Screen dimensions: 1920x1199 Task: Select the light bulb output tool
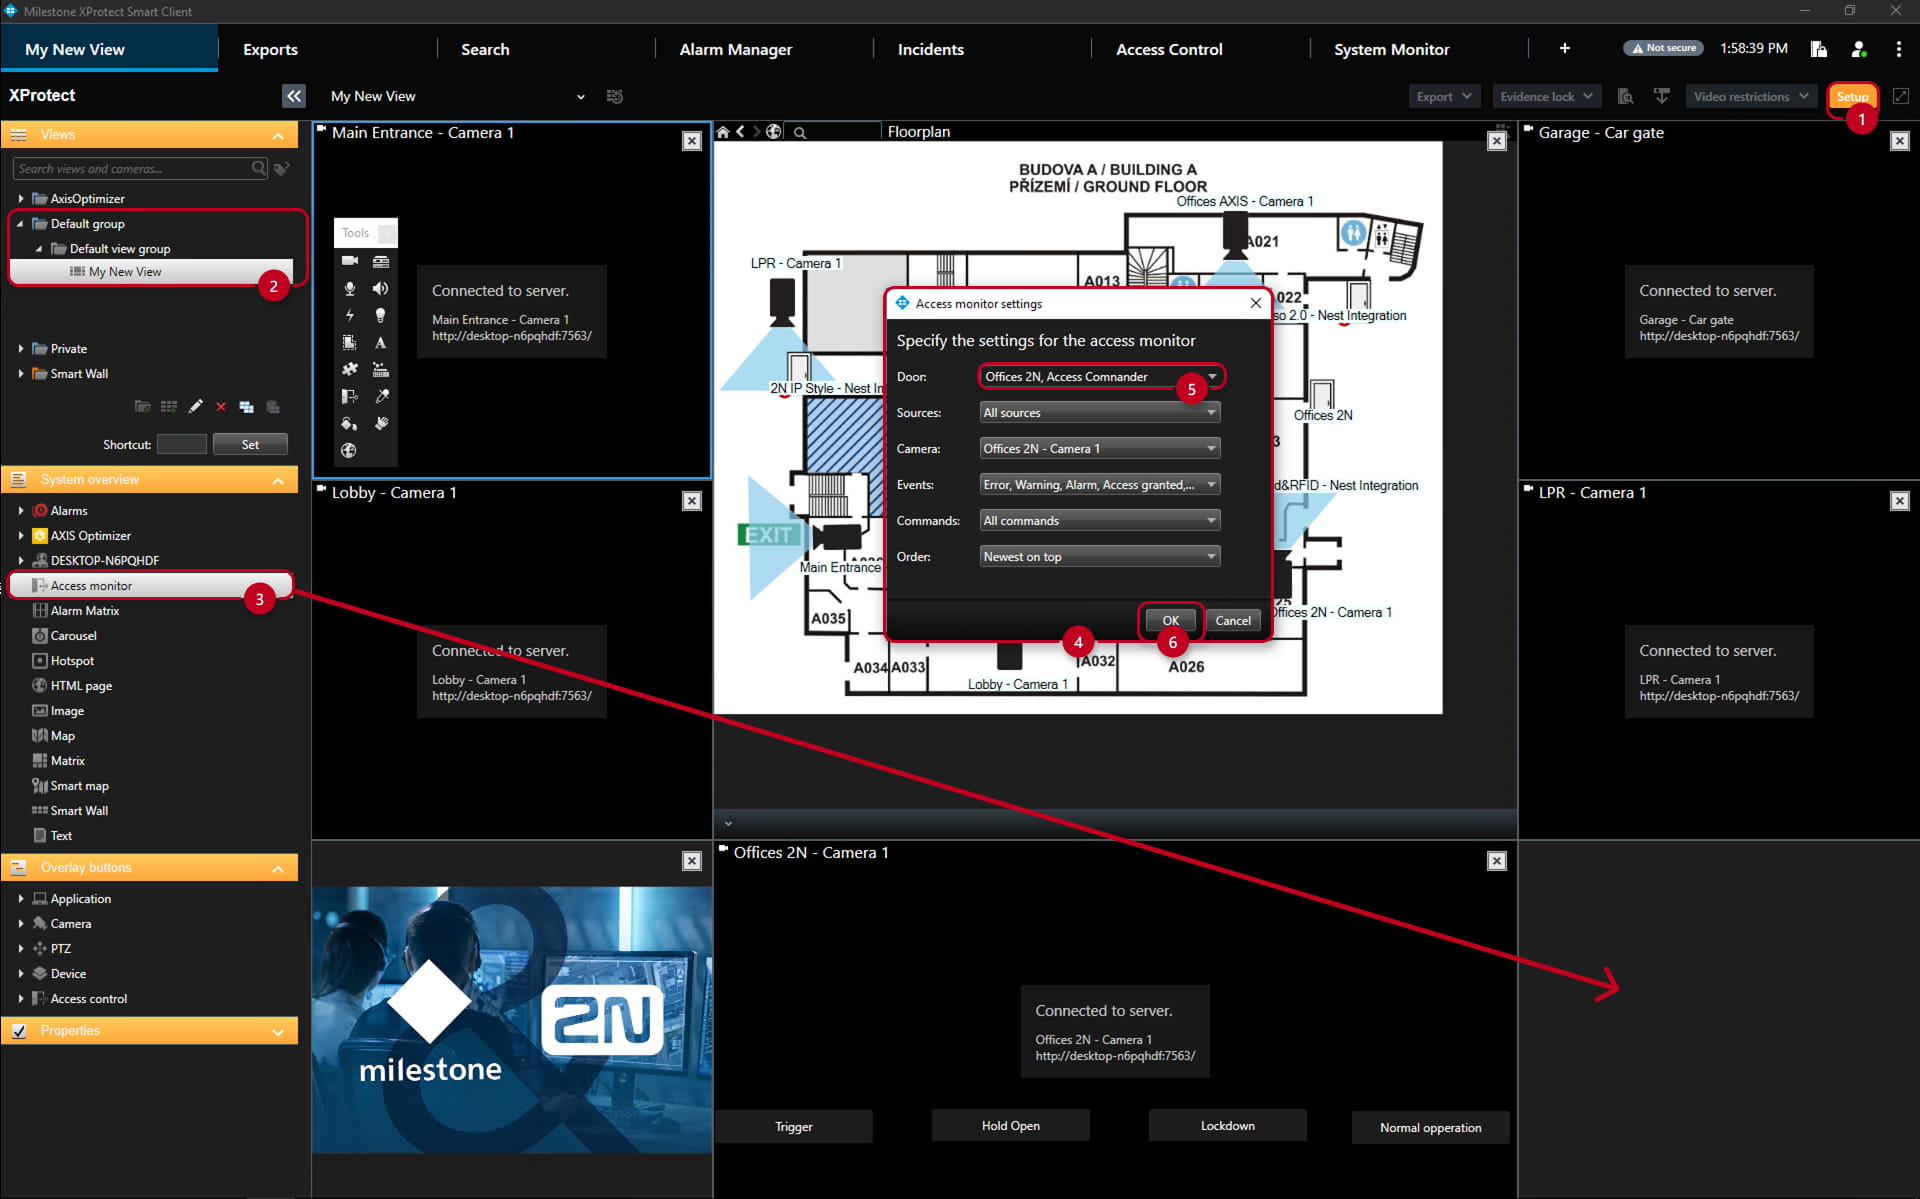click(x=380, y=315)
